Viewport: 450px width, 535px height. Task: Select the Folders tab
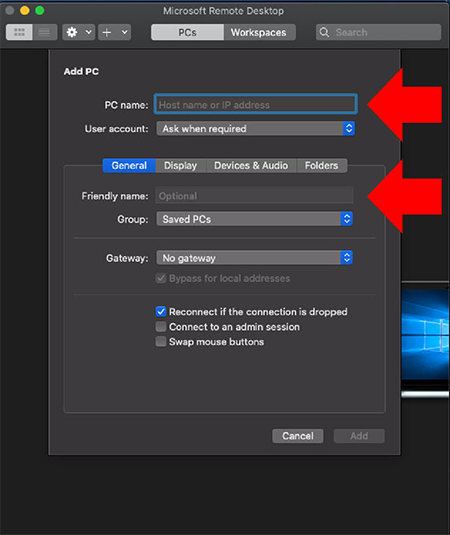(x=322, y=165)
